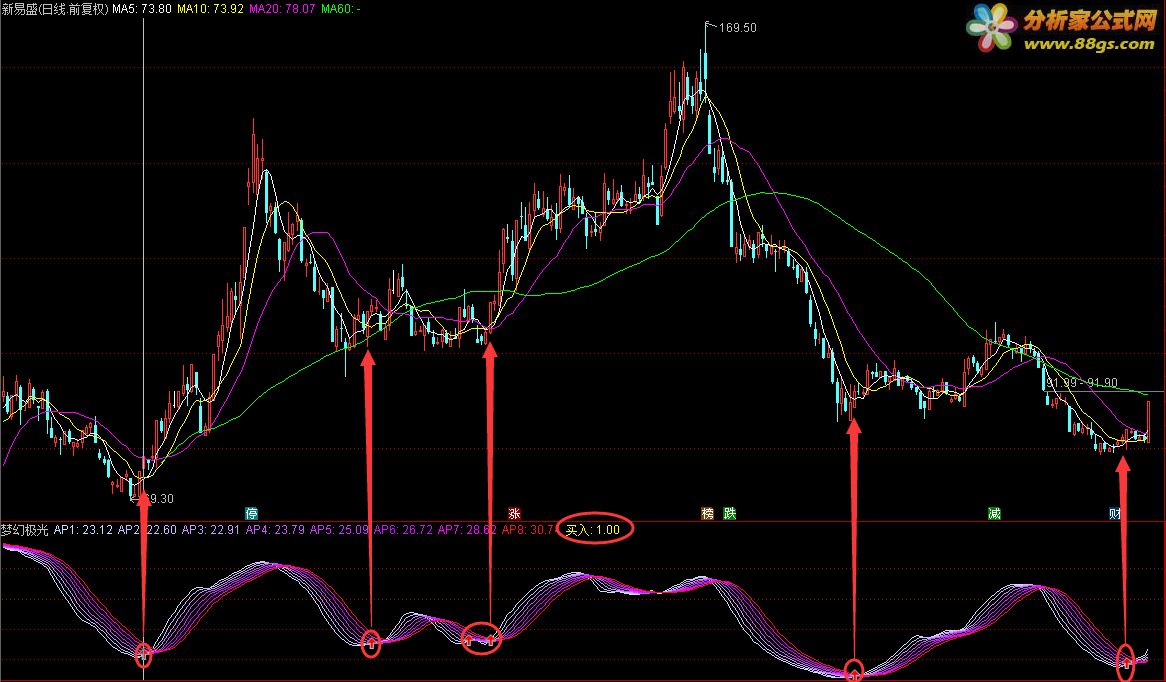Click the 停 (halt) event marker
This screenshot has width=1166, height=682.
251,513
